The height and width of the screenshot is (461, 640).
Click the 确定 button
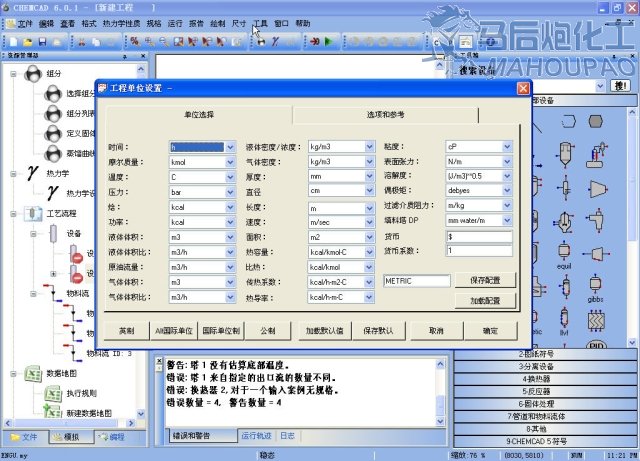click(490, 329)
